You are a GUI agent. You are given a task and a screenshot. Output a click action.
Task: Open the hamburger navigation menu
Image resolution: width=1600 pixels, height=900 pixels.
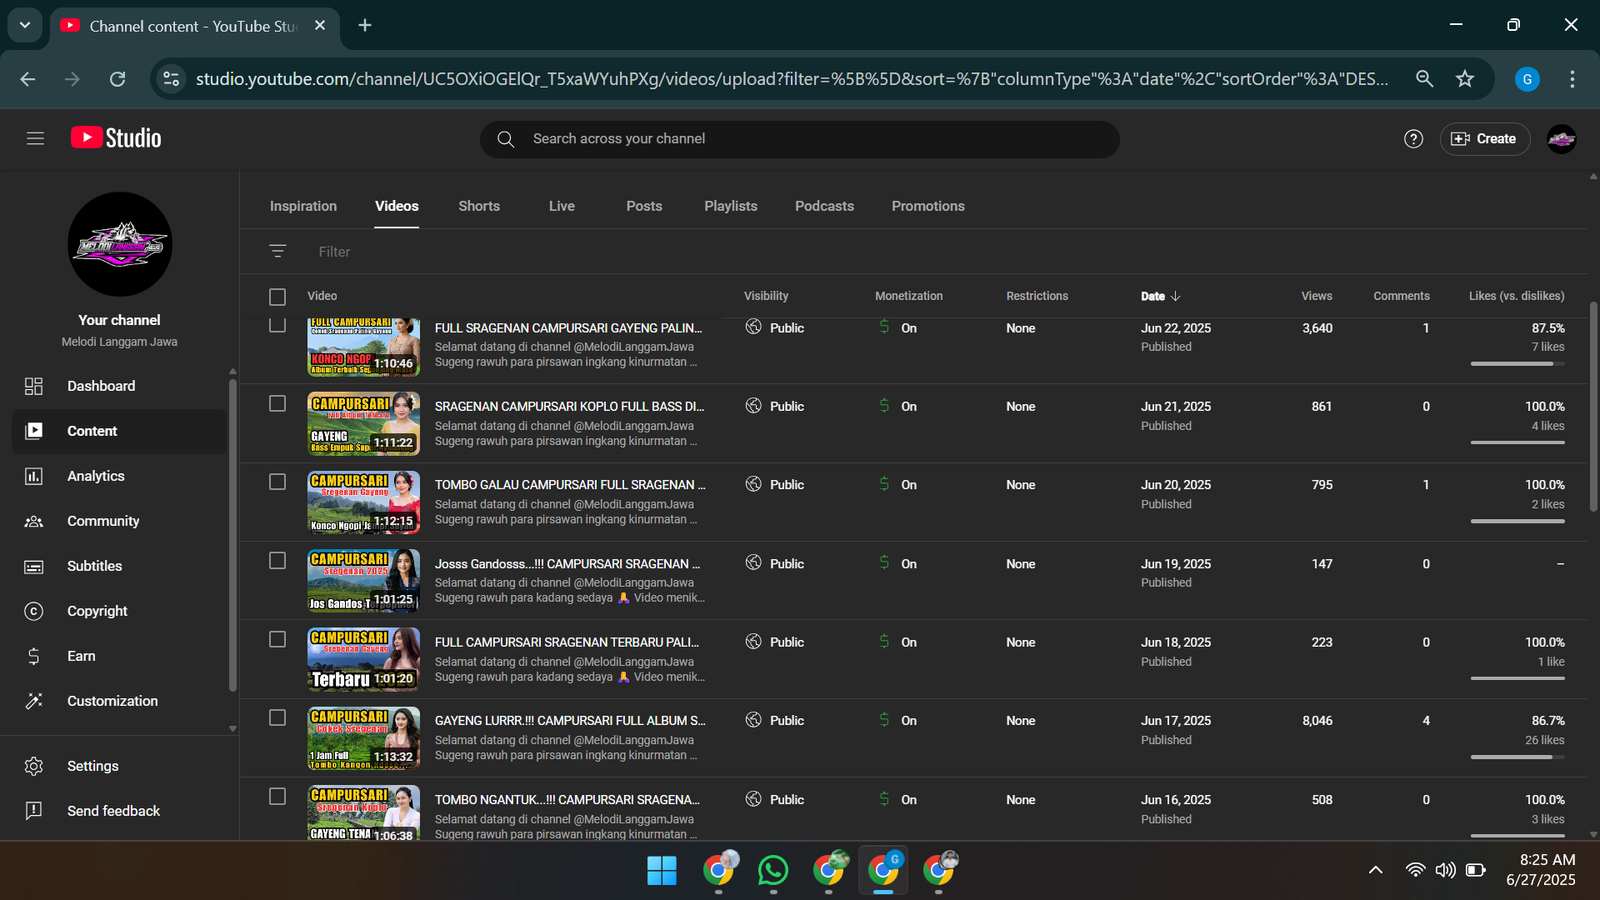tap(35, 139)
